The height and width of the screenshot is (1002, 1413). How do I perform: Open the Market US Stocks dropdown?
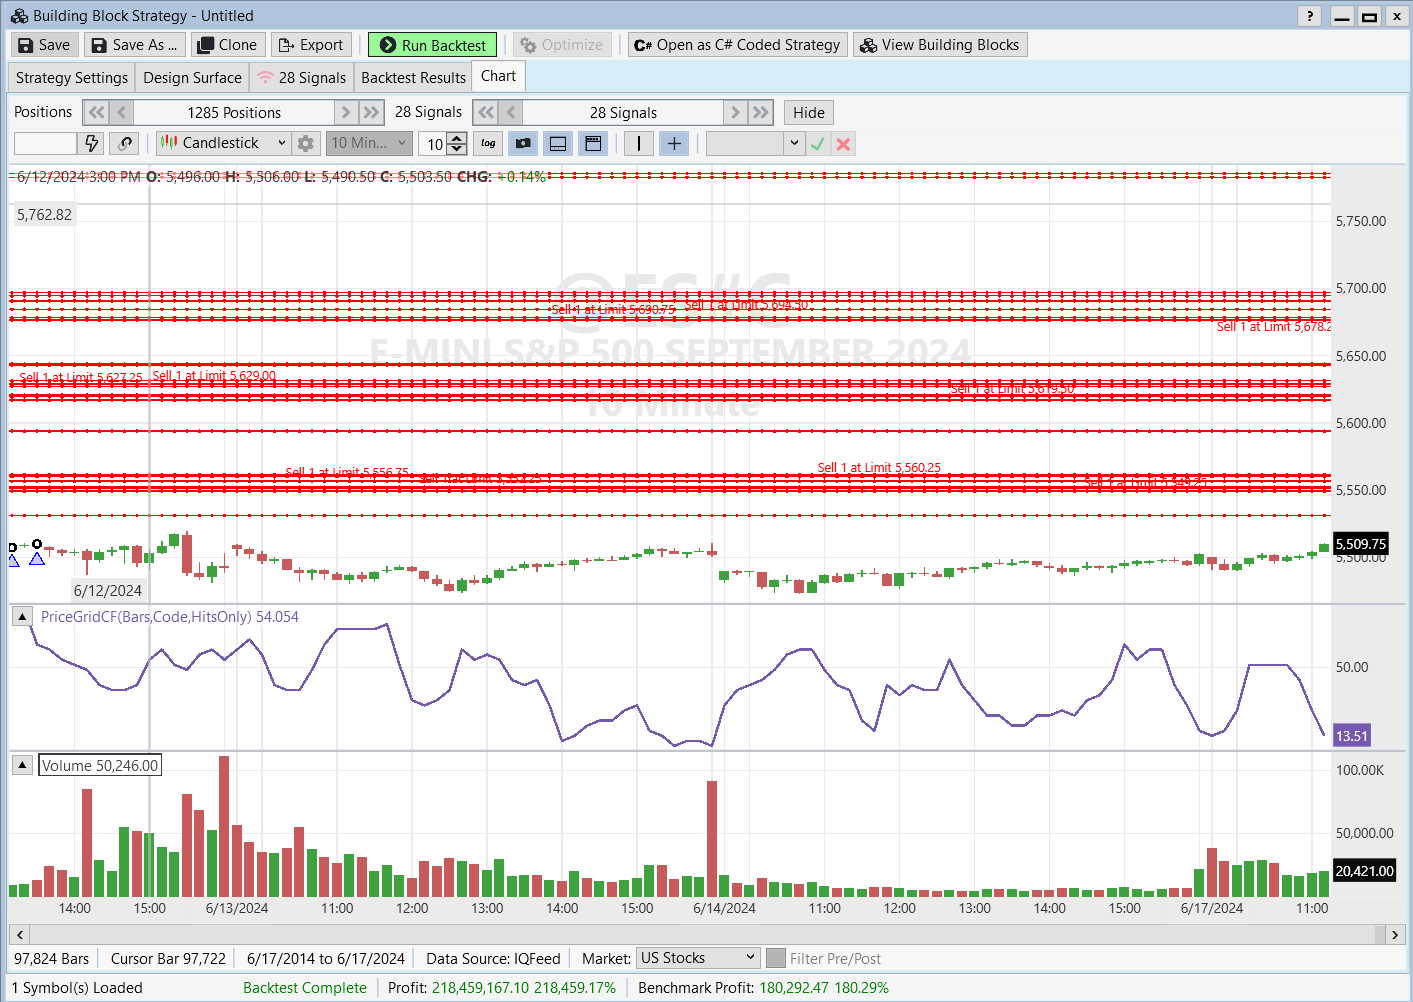698,958
